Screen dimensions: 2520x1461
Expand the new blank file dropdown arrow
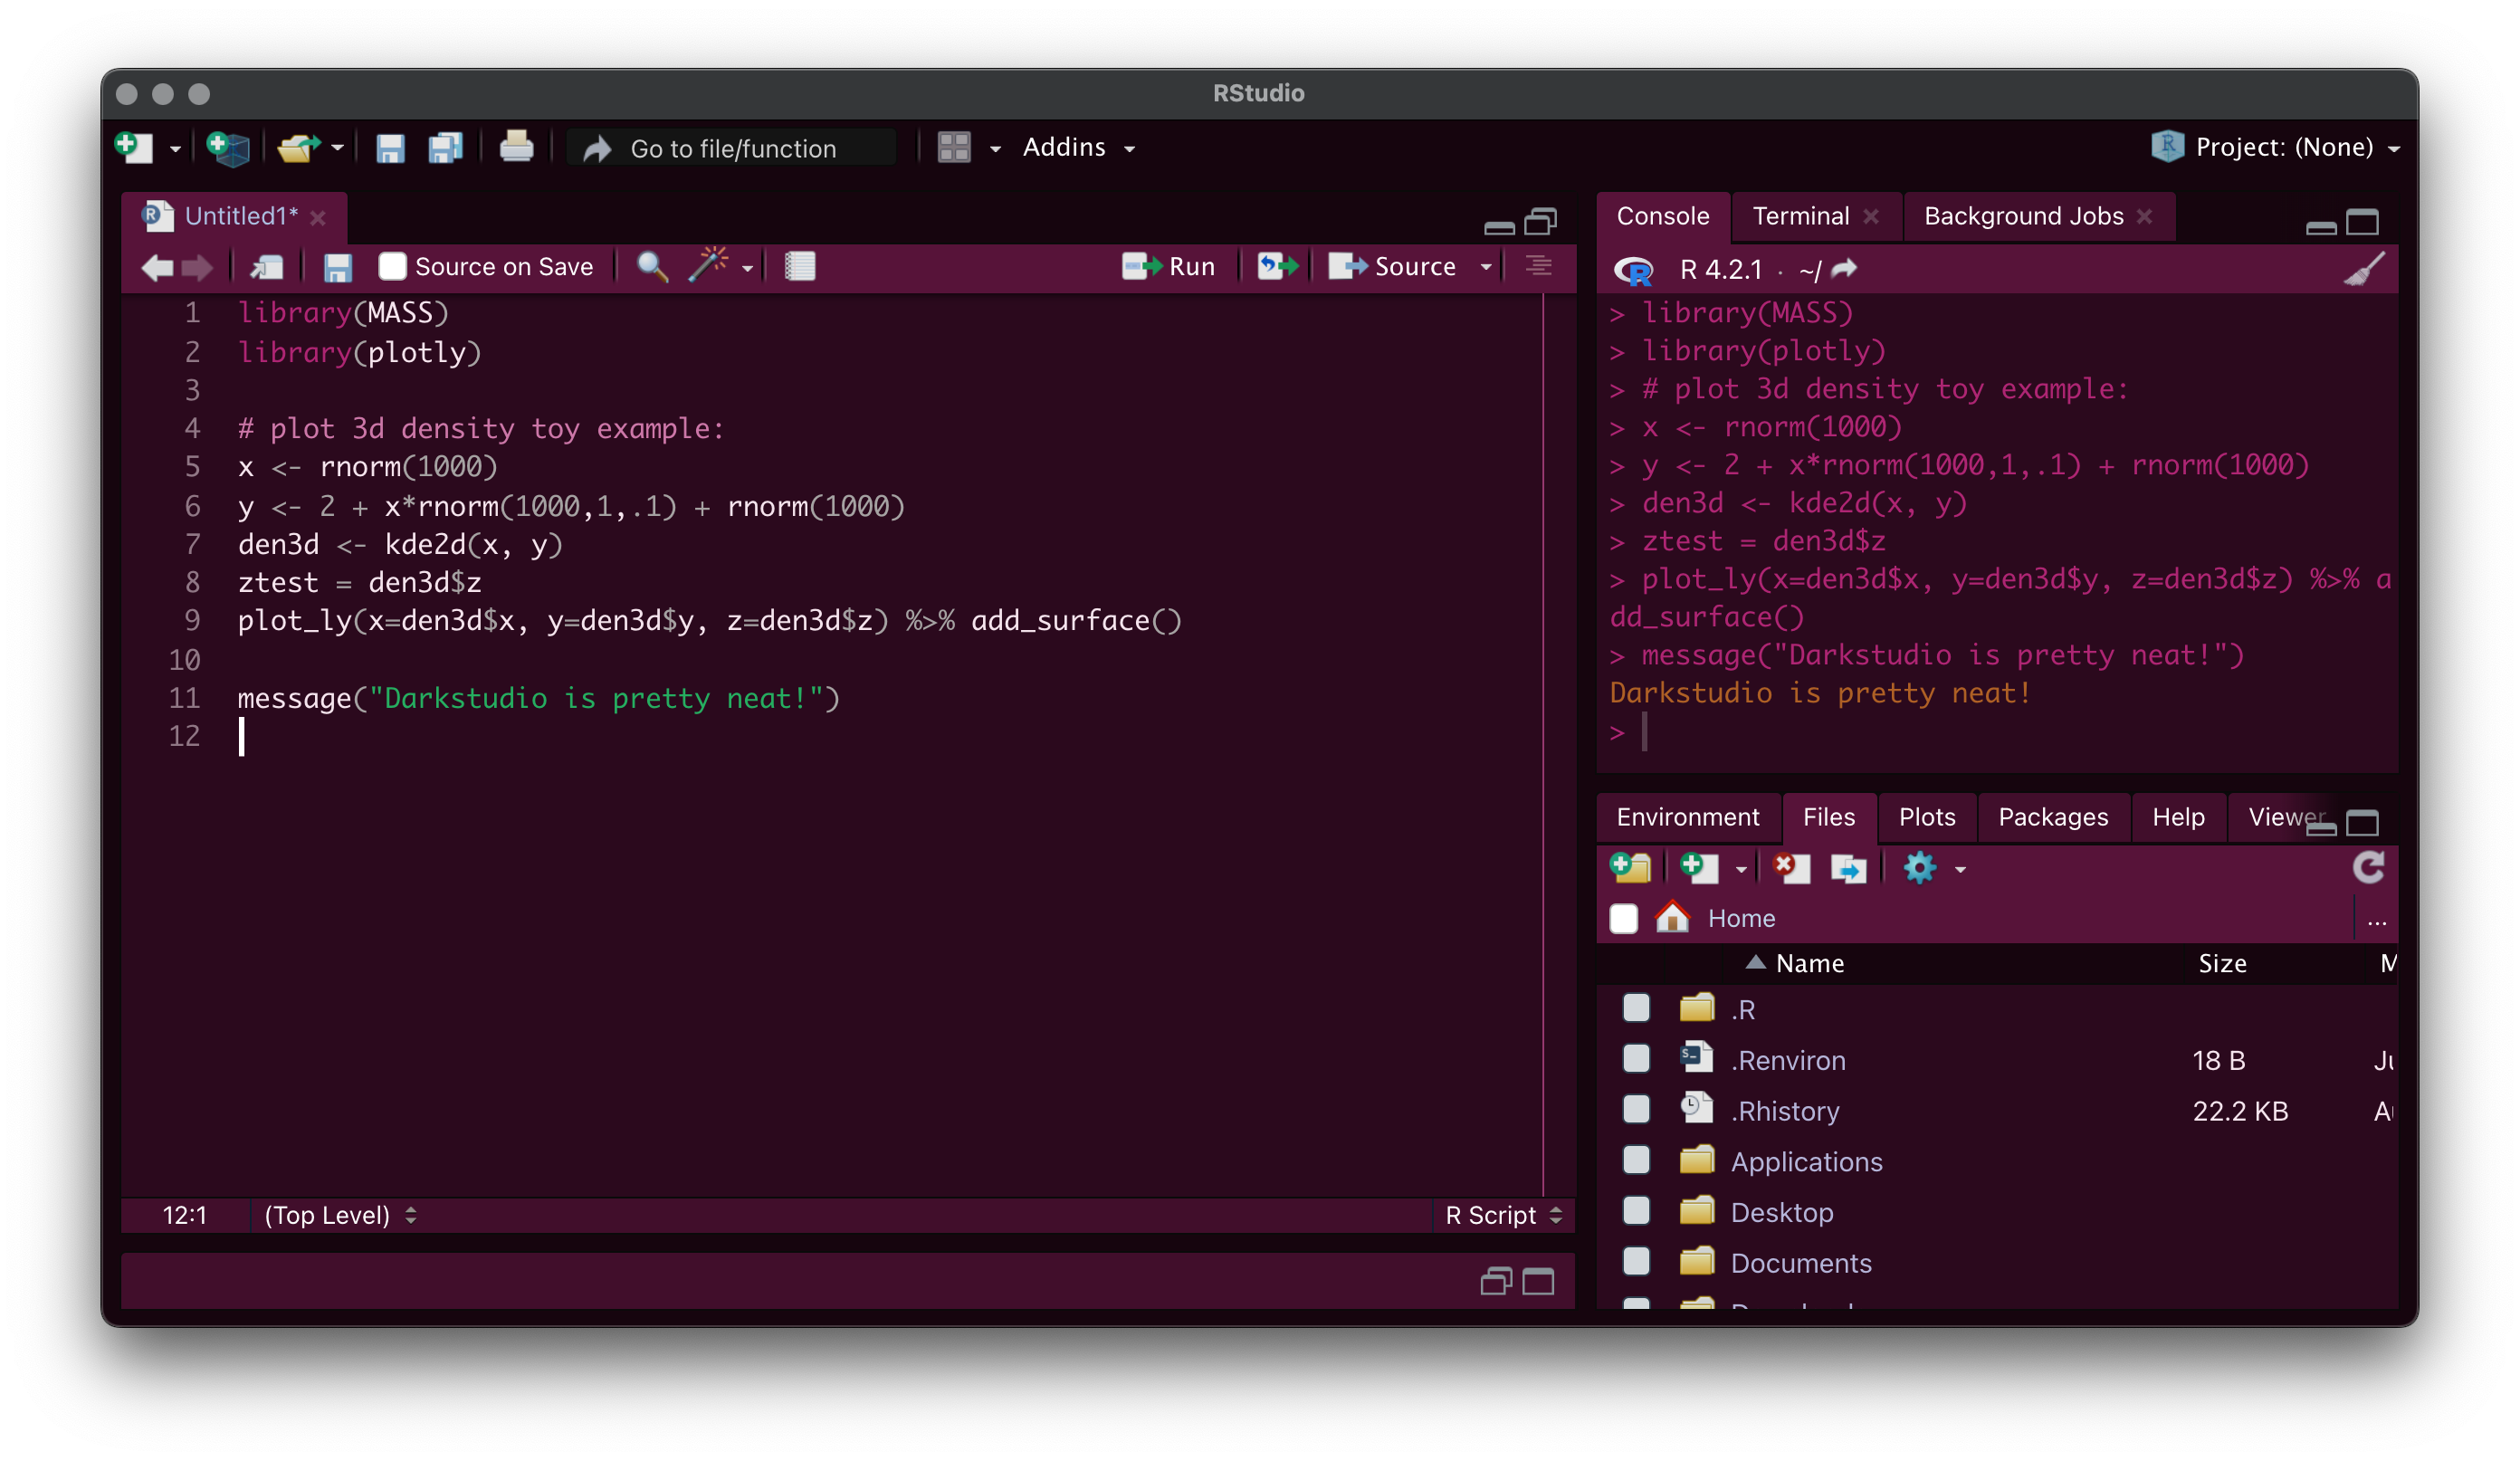pyautogui.click(x=1741, y=870)
